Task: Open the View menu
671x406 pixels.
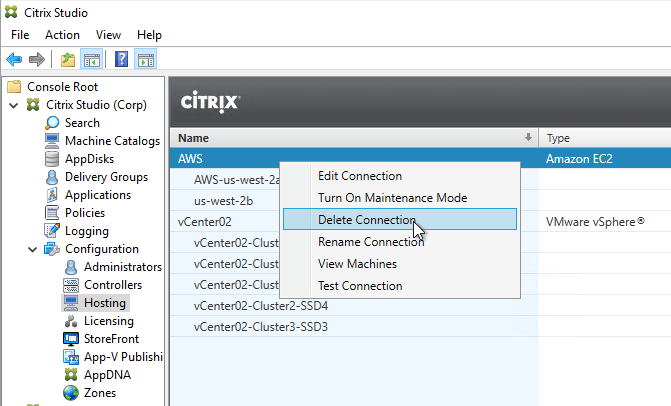Action: [108, 35]
